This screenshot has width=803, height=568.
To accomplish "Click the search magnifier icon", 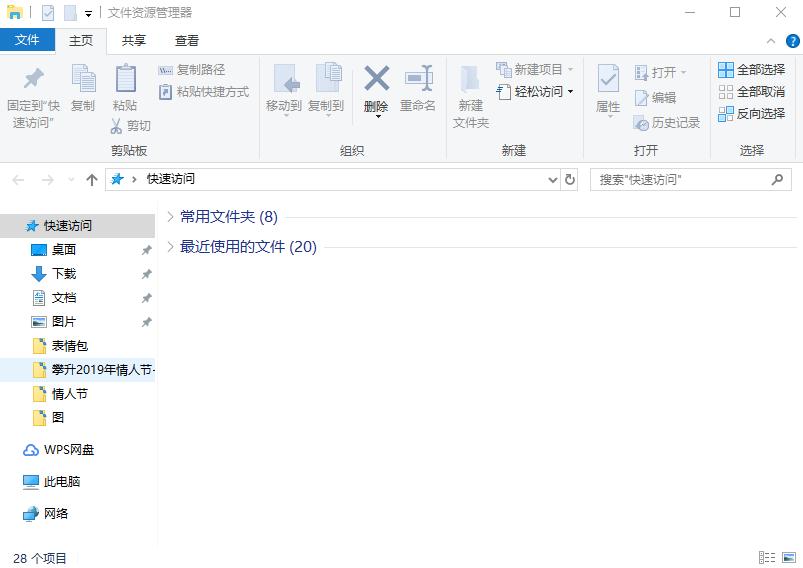I will [777, 180].
